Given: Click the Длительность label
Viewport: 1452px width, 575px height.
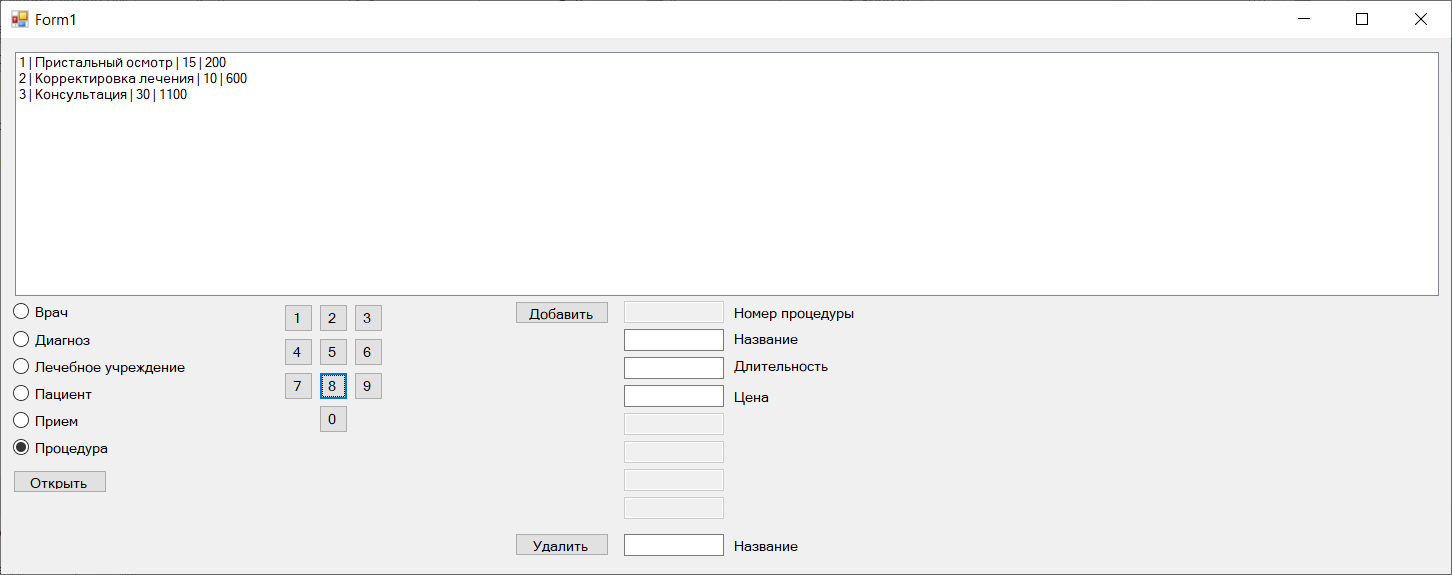Looking at the screenshot, I should click(x=781, y=366).
